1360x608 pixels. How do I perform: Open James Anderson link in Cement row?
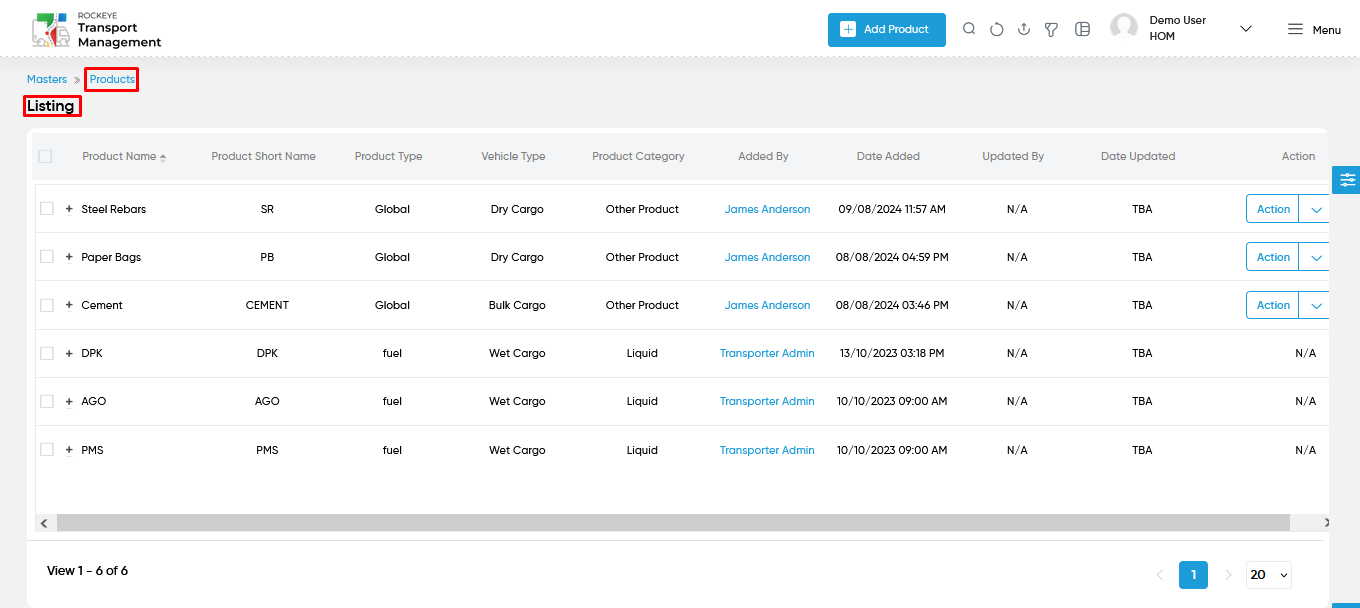coord(767,305)
